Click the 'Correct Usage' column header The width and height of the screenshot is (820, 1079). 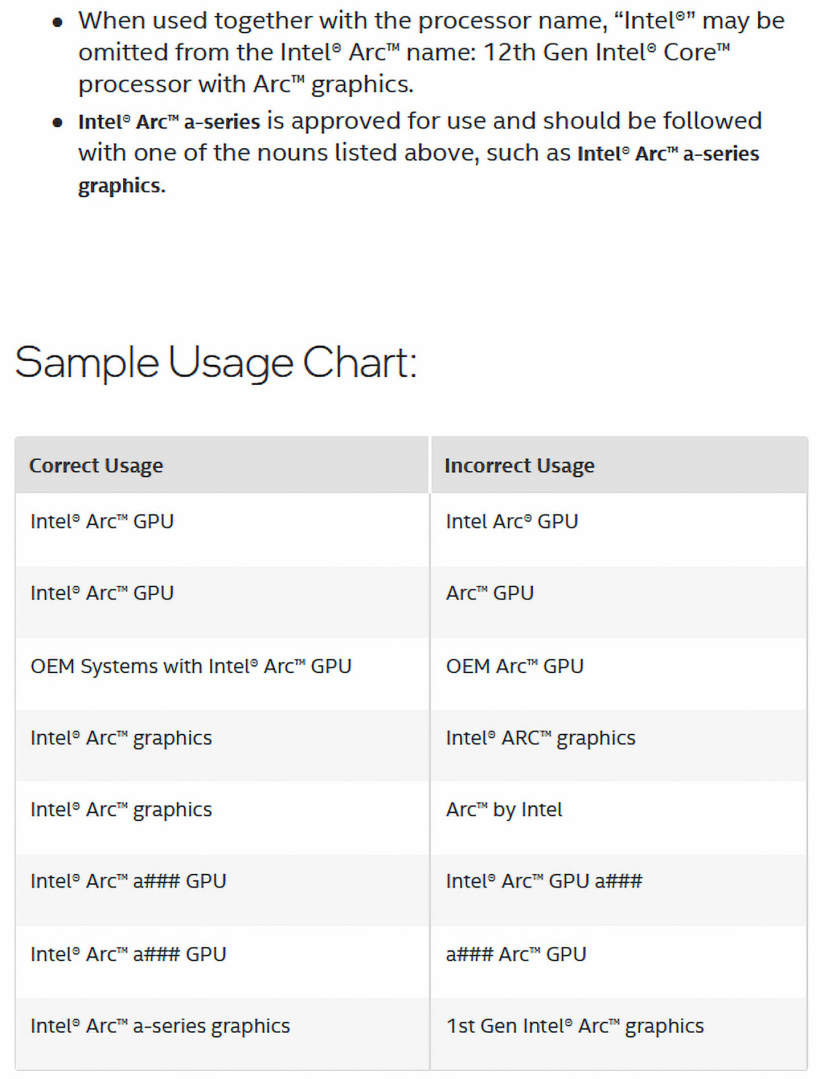tap(96, 466)
